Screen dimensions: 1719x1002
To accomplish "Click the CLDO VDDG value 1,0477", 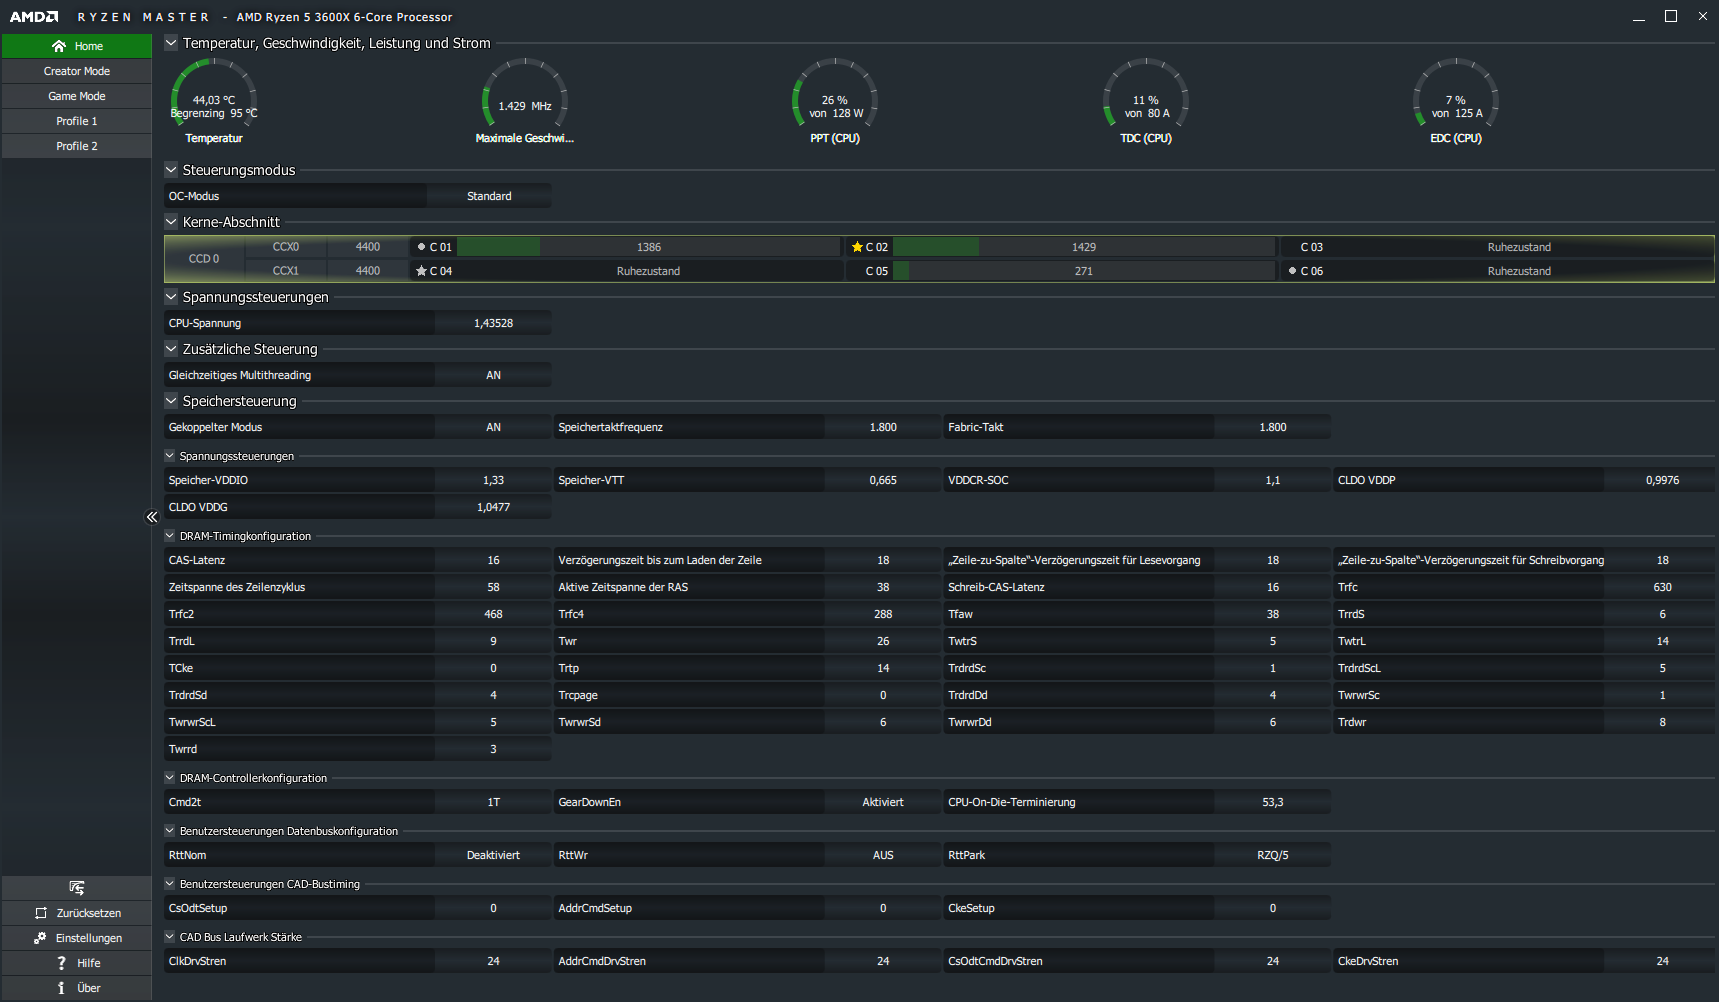I will [493, 507].
